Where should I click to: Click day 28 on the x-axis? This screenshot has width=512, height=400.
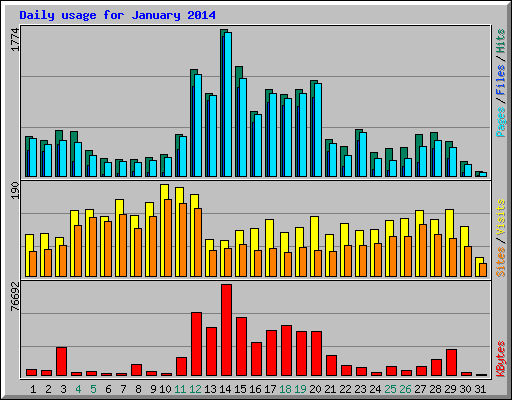[x=435, y=389]
